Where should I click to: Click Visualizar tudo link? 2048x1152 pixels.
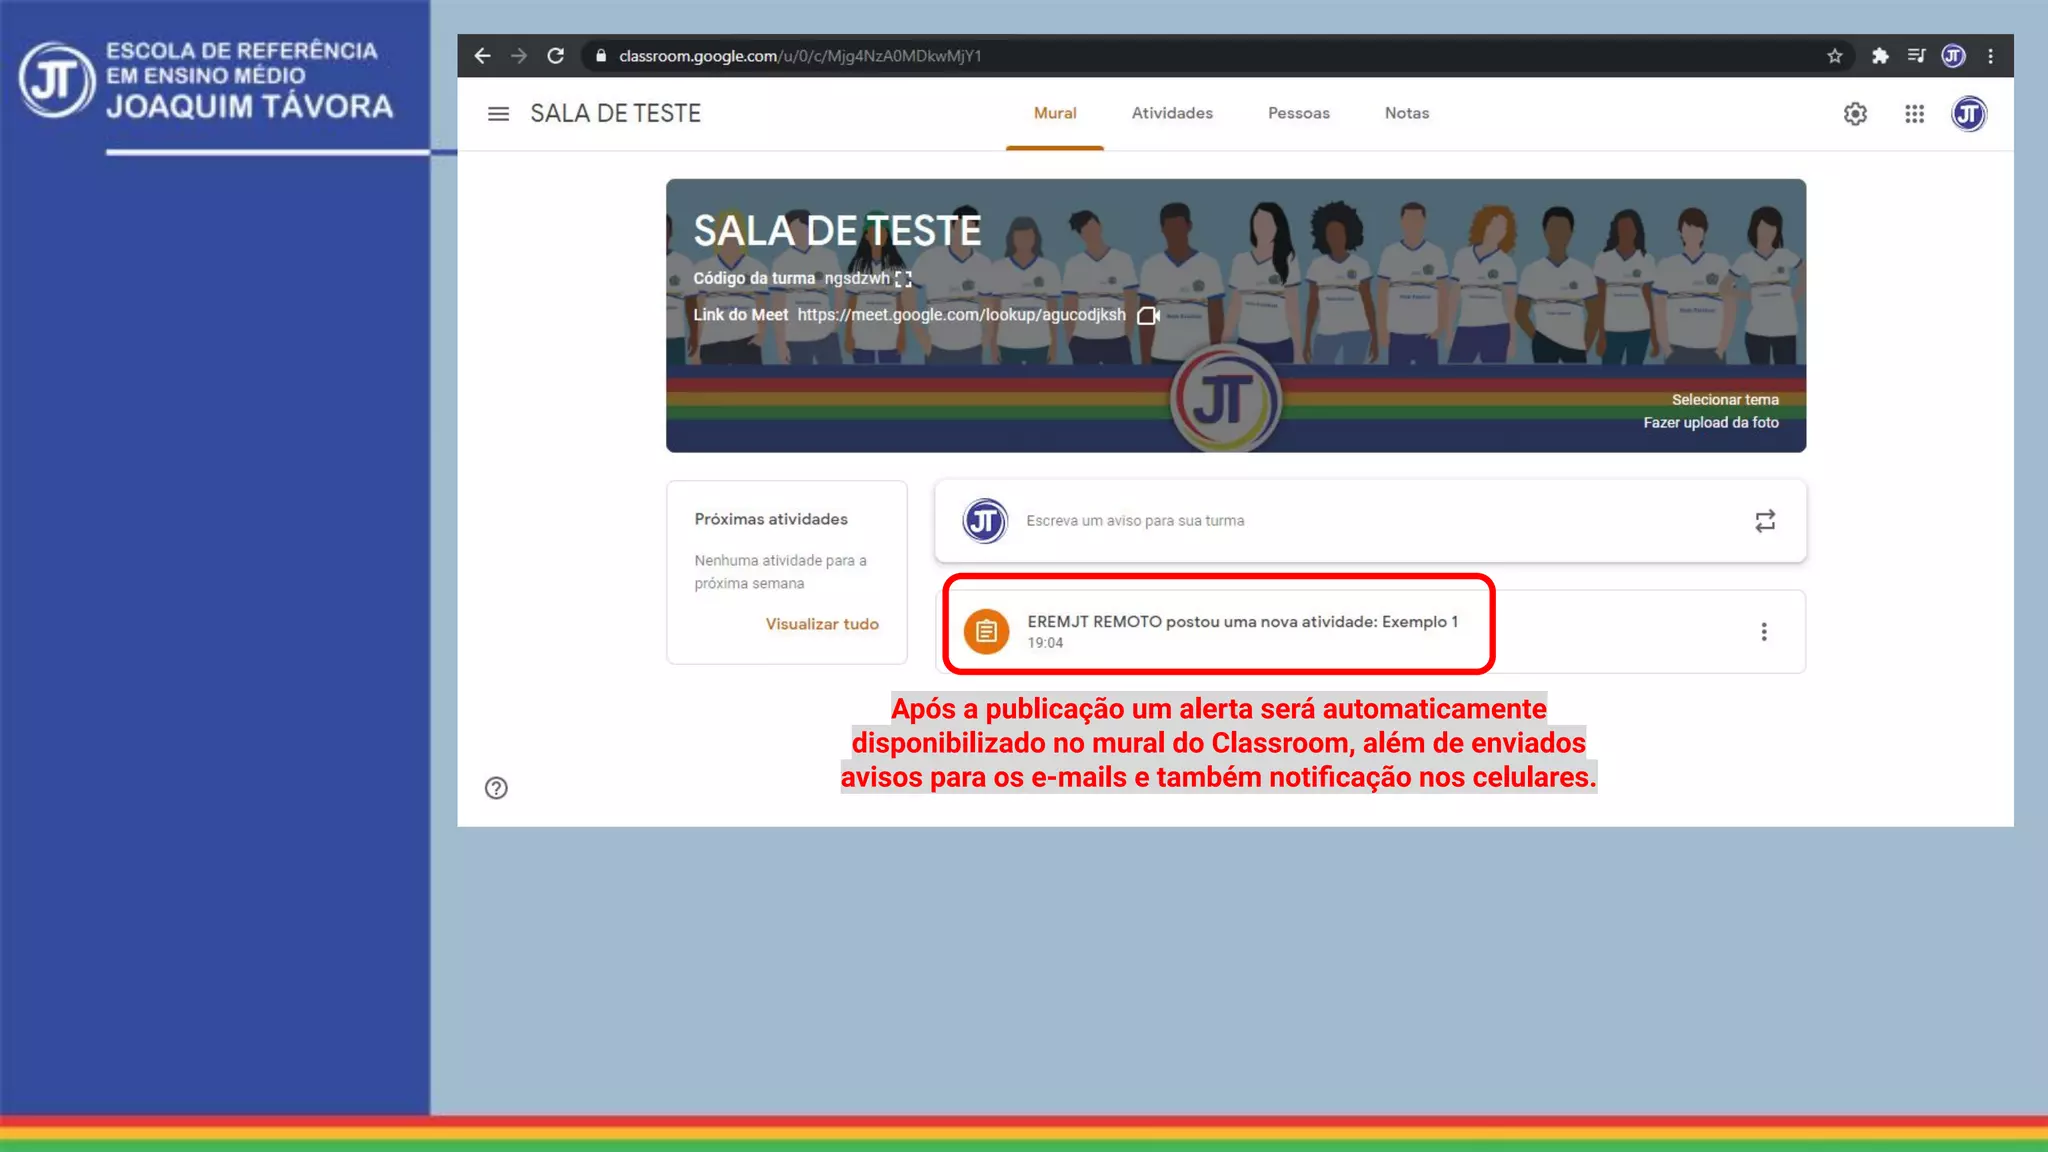point(822,624)
